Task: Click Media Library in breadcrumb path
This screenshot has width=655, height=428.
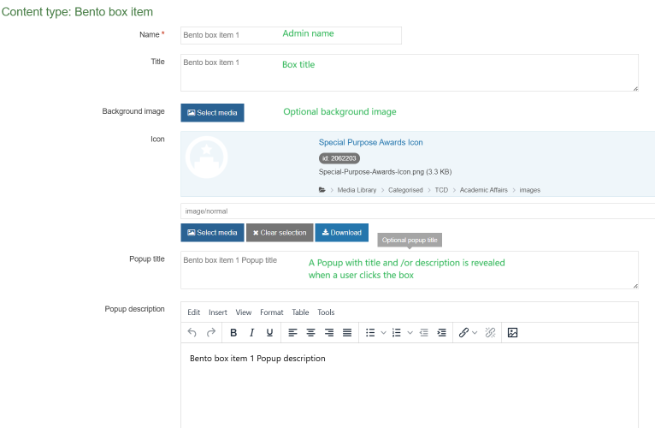Action: (x=357, y=190)
